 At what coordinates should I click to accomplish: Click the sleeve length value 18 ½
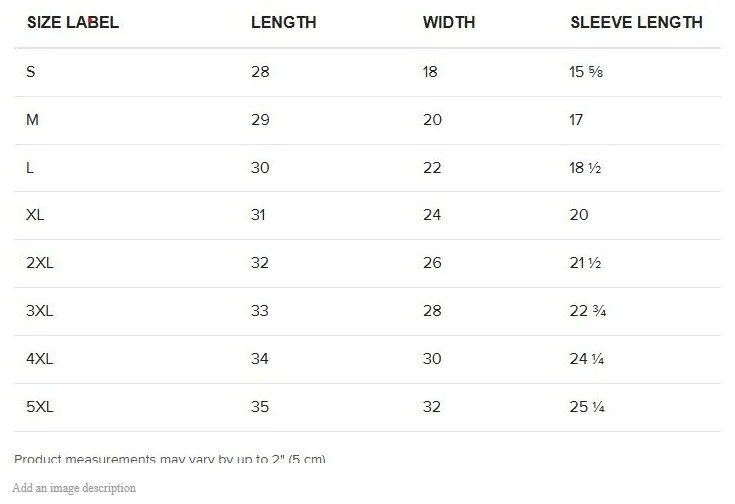585,168
